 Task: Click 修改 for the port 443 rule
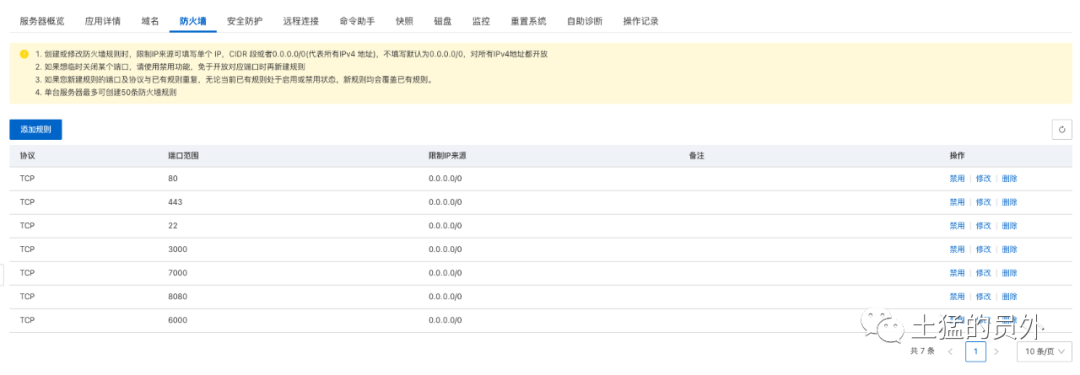(984, 202)
